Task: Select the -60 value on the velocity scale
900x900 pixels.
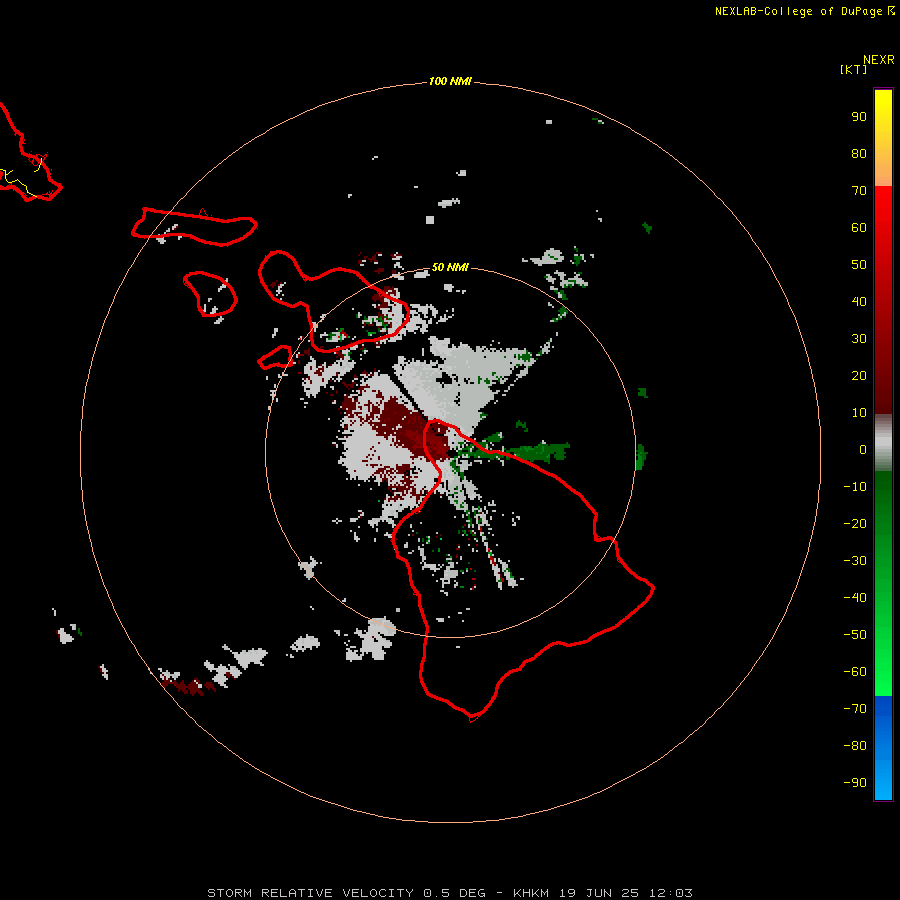Action: [855, 672]
